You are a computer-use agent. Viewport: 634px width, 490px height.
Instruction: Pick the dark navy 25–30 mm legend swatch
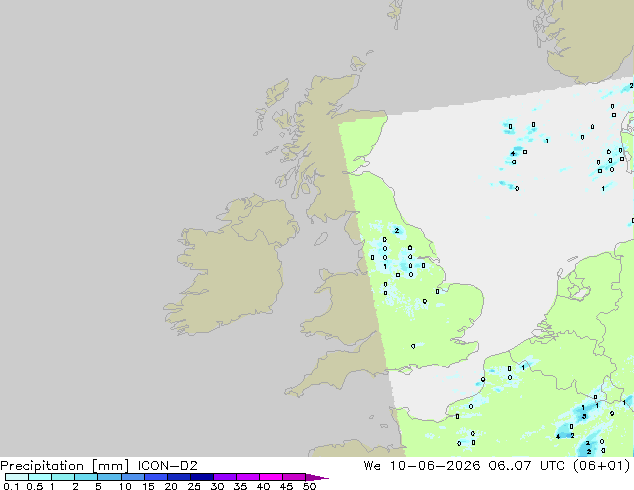202,477
